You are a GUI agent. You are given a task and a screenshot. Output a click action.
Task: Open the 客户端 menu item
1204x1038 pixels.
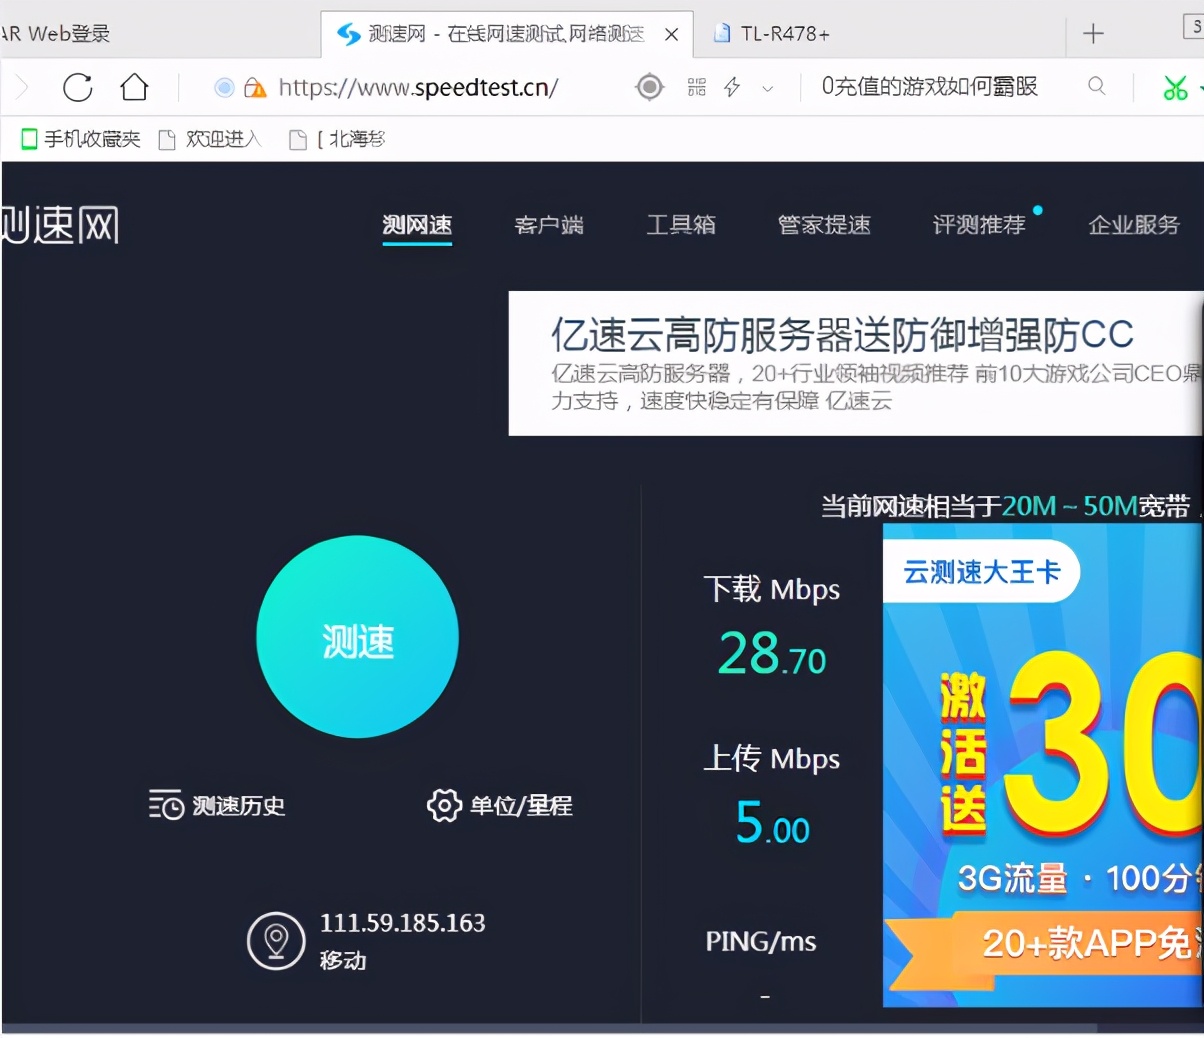(x=548, y=225)
